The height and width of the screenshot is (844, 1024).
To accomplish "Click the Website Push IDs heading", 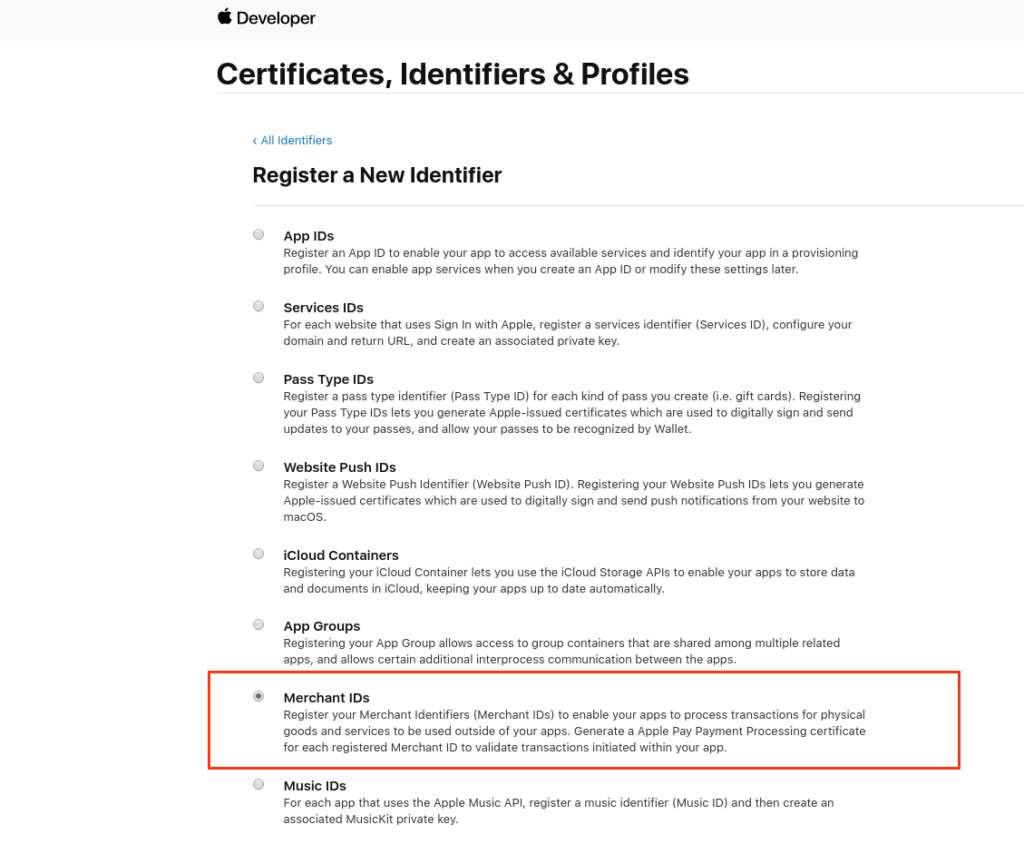I will [x=340, y=468].
